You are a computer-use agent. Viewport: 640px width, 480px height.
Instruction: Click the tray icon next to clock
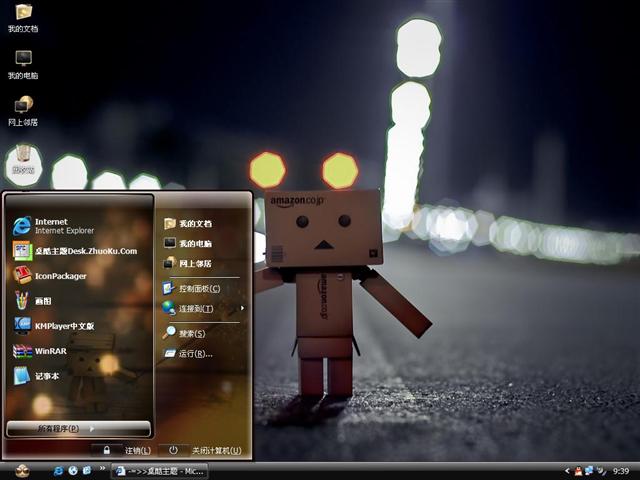click(x=601, y=471)
